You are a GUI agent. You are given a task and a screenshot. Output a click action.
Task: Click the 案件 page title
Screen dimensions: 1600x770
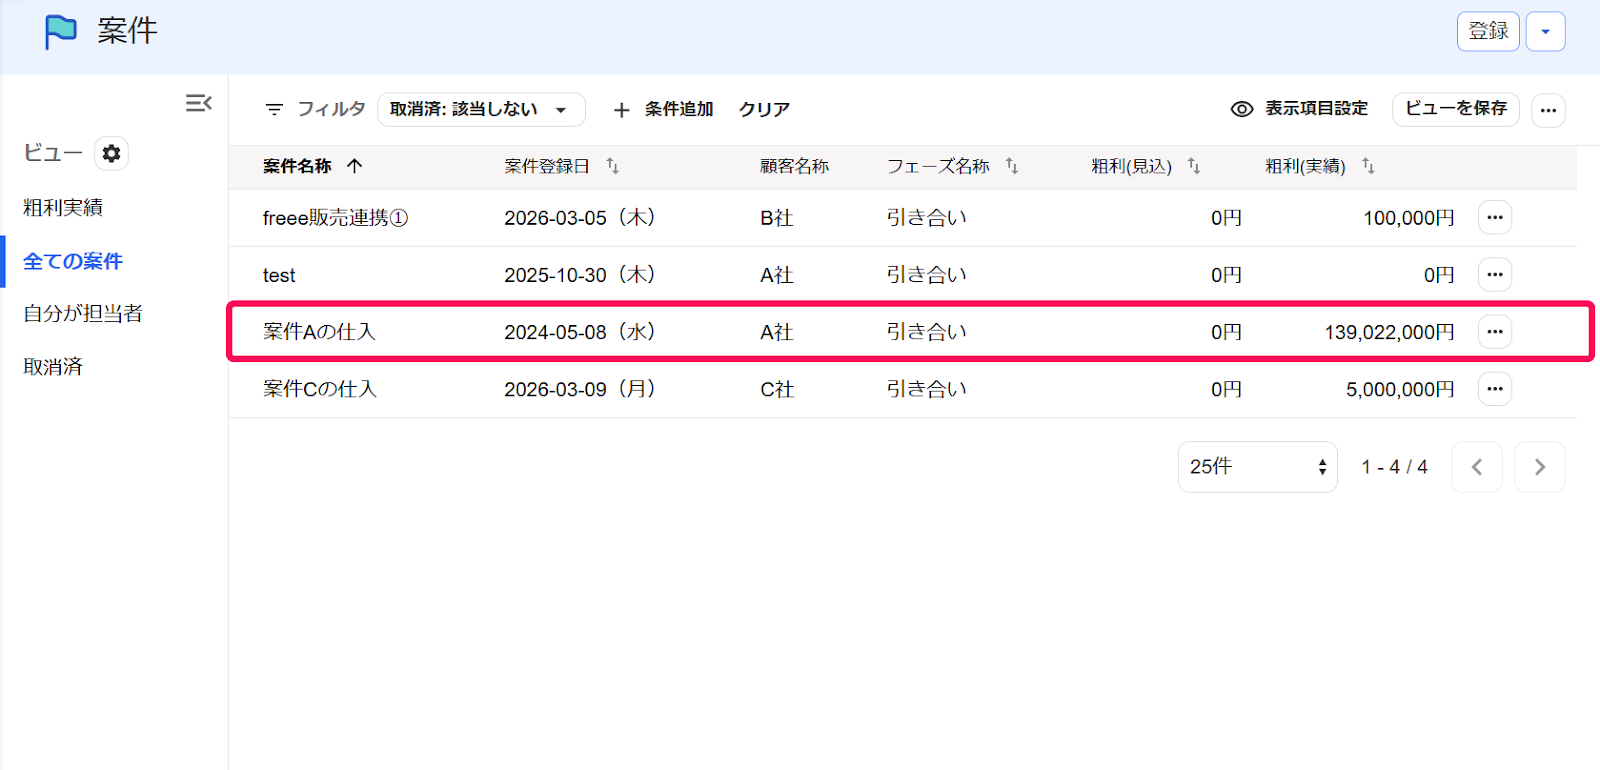(x=127, y=31)
